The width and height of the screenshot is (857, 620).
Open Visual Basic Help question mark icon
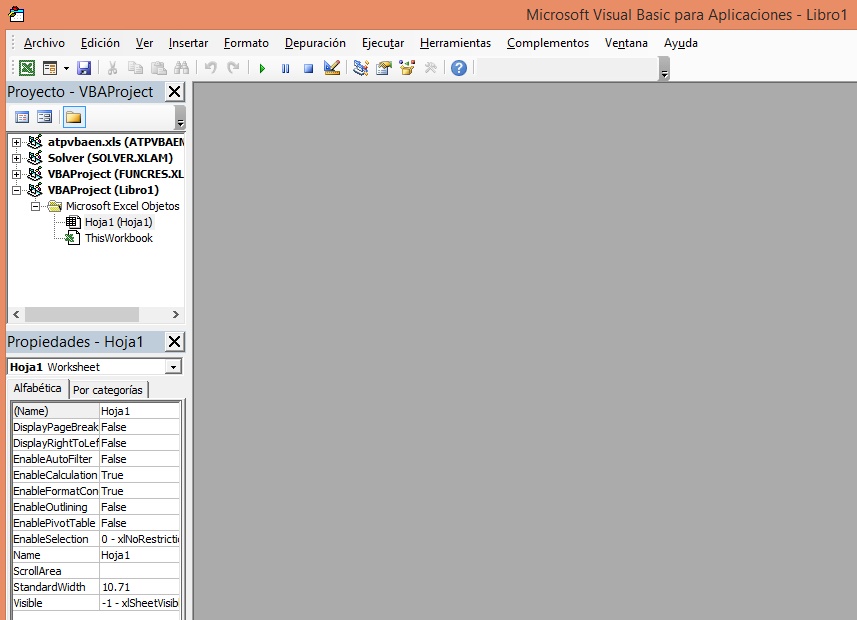pyautogui.click(x=459, y=68)
